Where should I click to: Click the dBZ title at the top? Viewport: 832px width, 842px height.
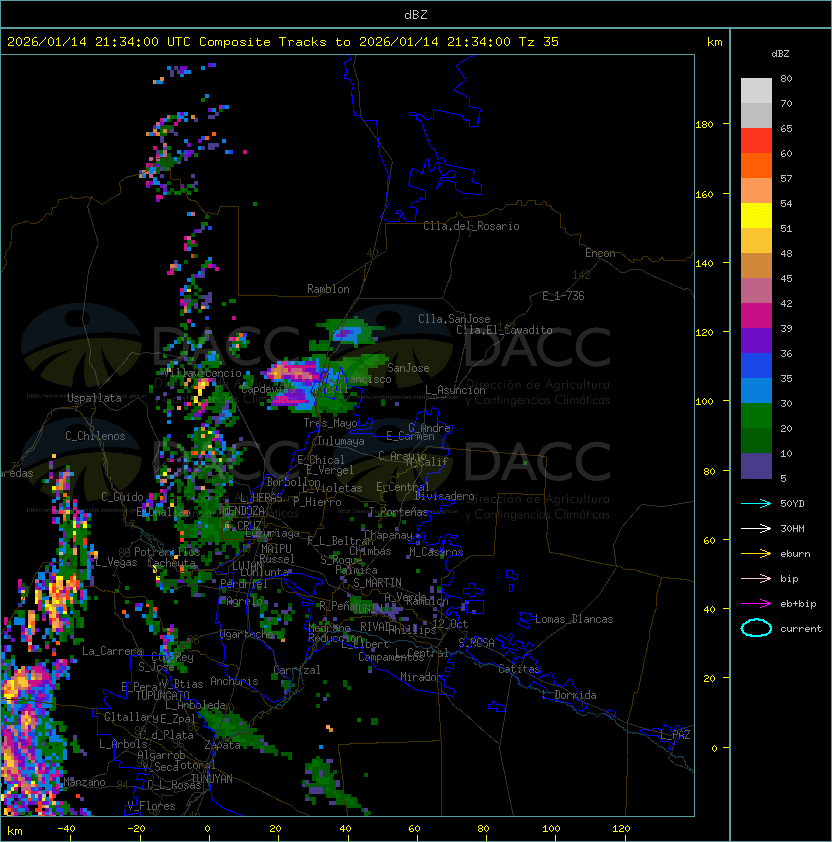point(416,14)
